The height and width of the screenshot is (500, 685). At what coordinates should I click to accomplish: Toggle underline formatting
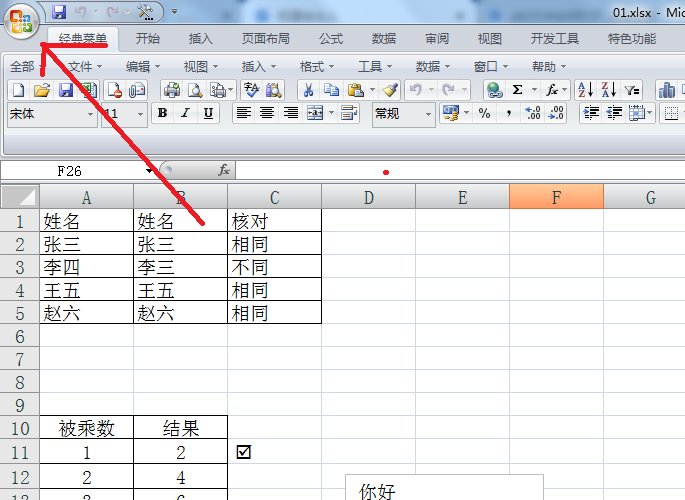tap(208, 114)
